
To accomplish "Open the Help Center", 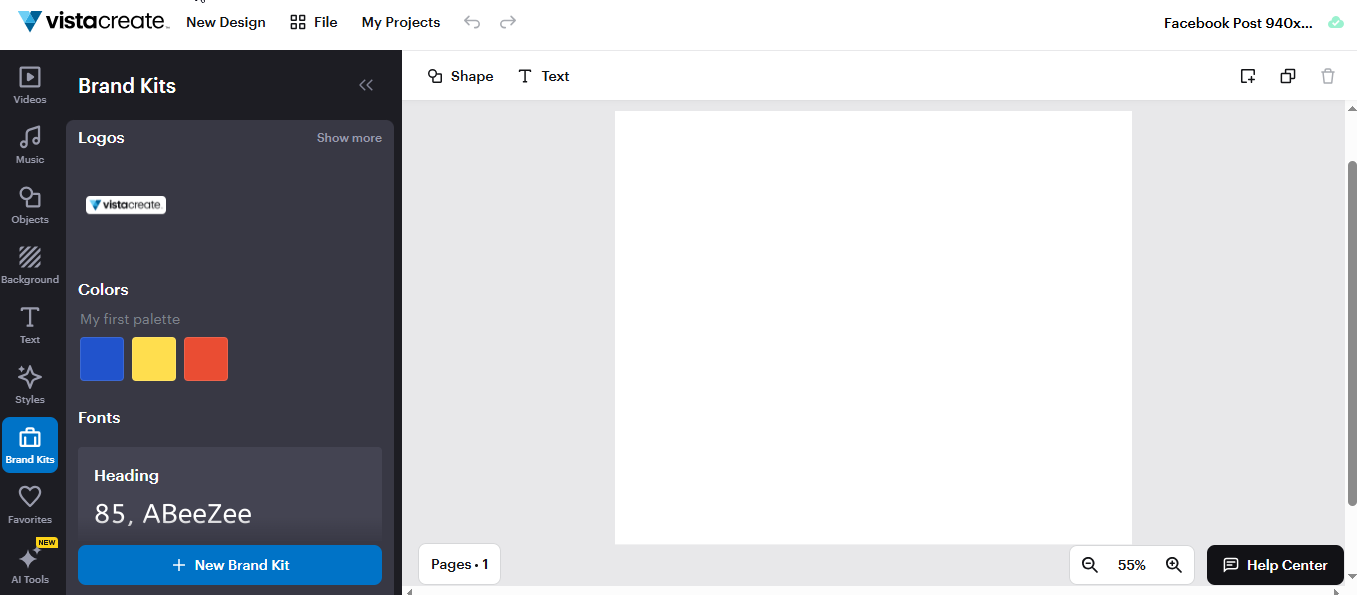I will click(1275, 565).
